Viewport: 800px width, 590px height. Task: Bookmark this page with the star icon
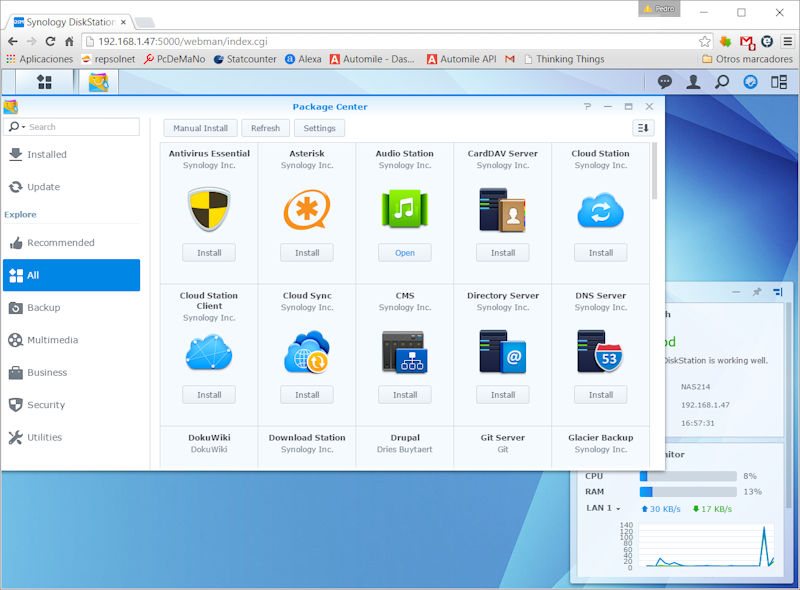coord(705,41)
